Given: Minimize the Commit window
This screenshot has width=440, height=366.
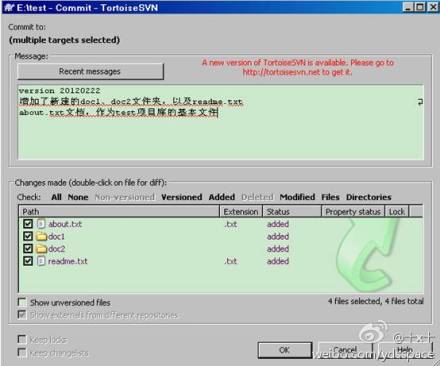Looking at the screenshot, I should coord(408,7).
